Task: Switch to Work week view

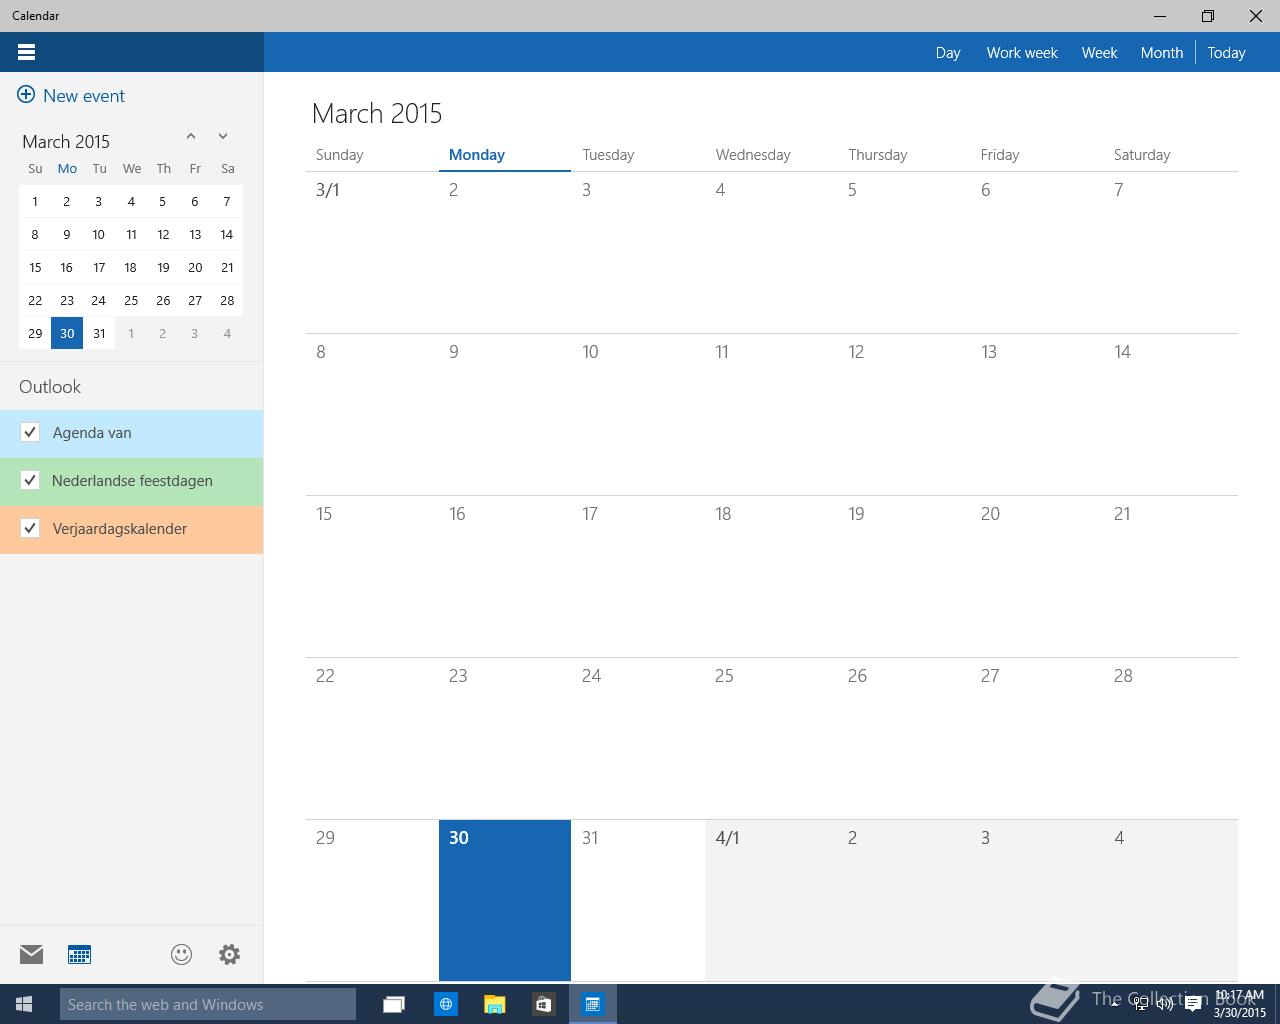Action: point(1022,52)
